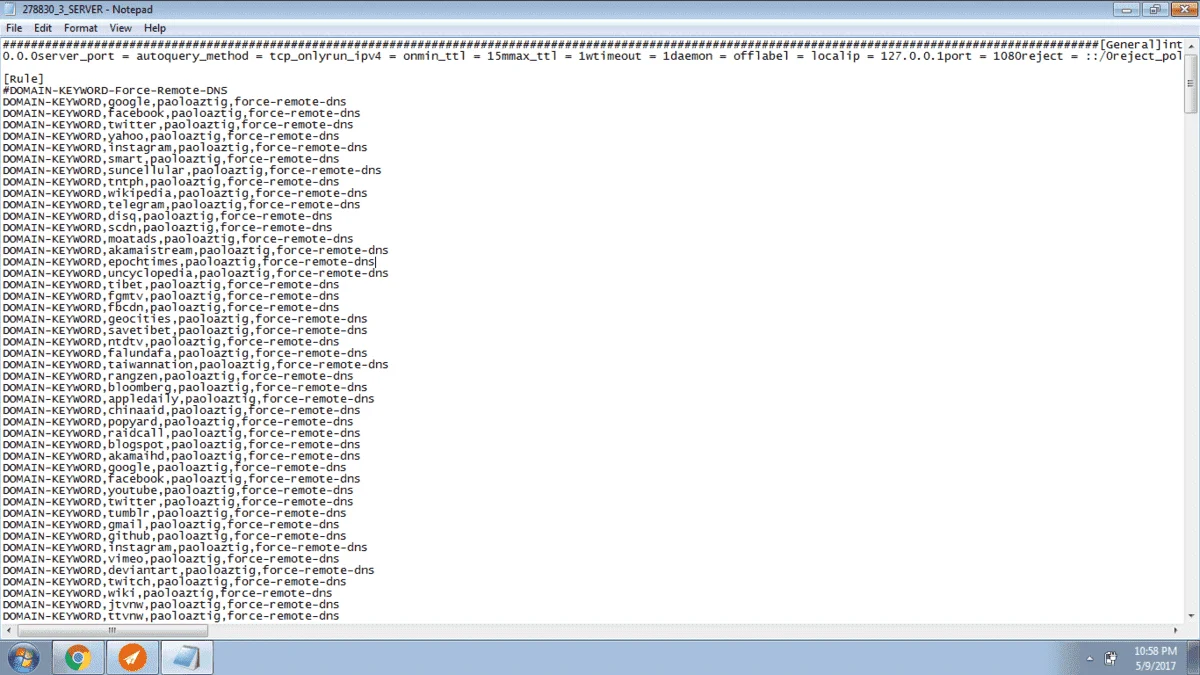This screenshot has height=675, width=1200.
Task: Click the vimeo rule line
Action: pyautogui.click(x=171, y=559)
